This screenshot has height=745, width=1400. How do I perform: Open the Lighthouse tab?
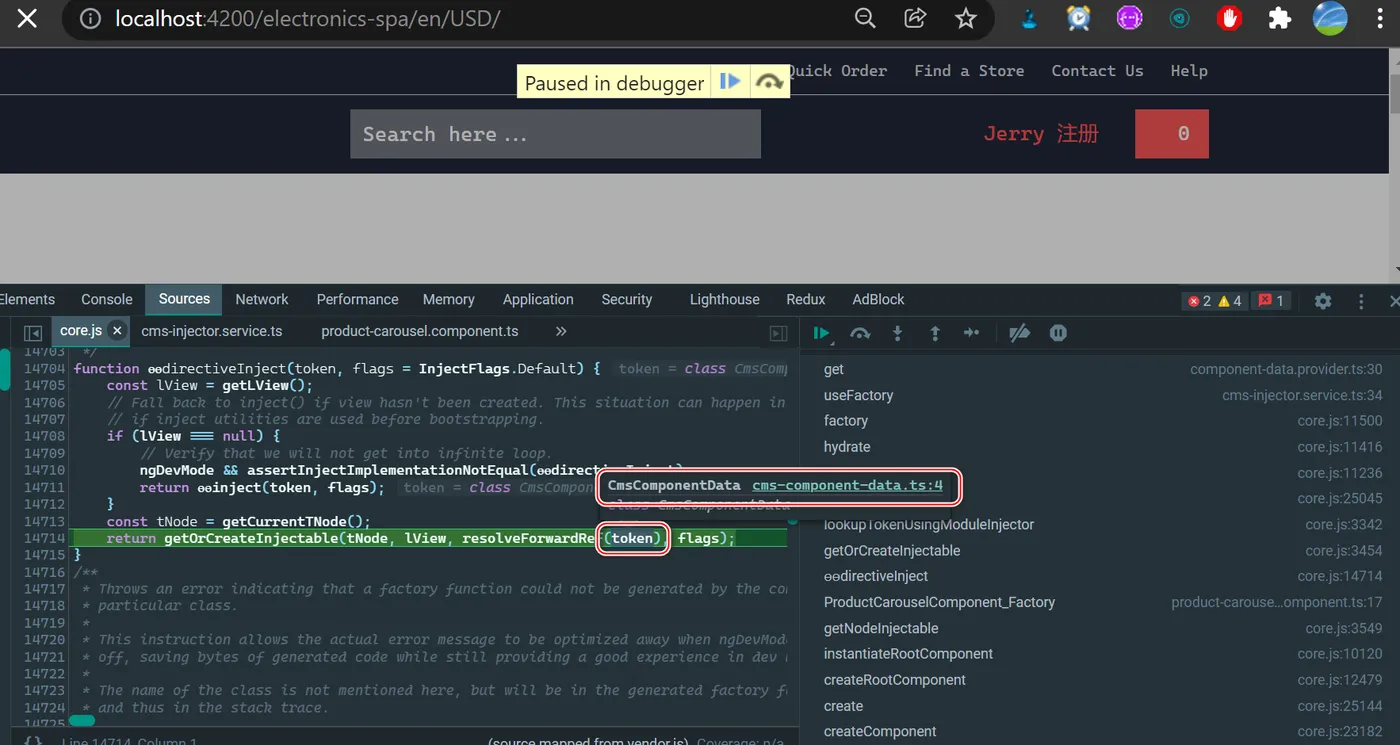pos(724,299)
